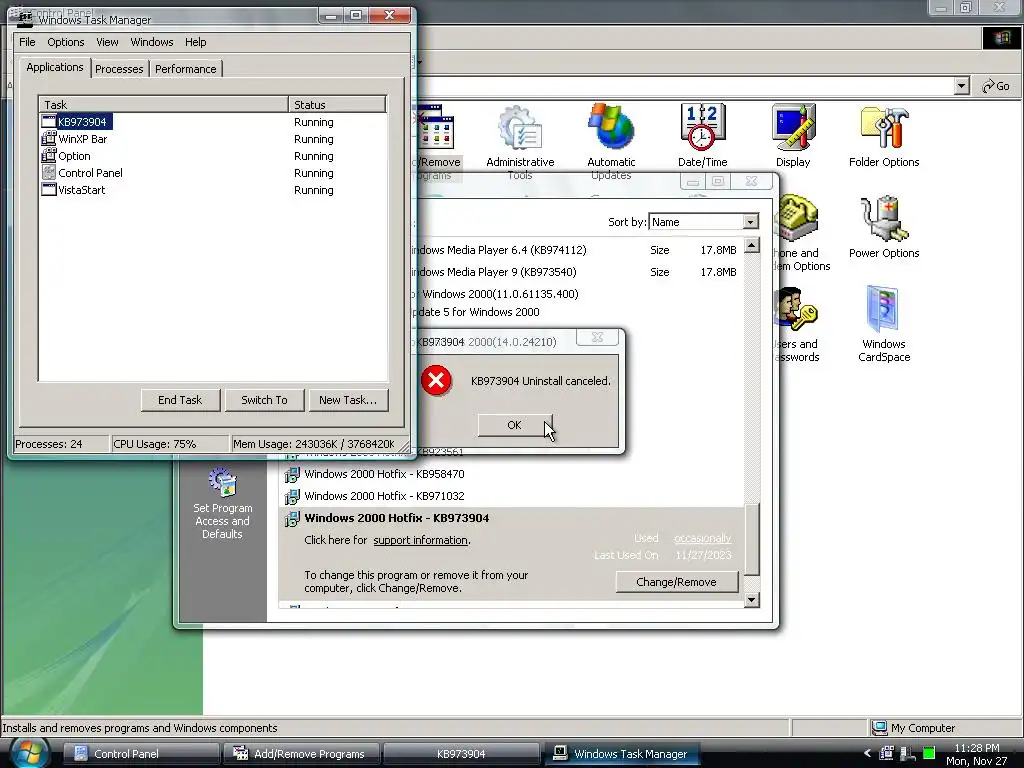Viewport: 1024px width, 768px height.
Task: Click the Status column header
Action: [337, 104]
